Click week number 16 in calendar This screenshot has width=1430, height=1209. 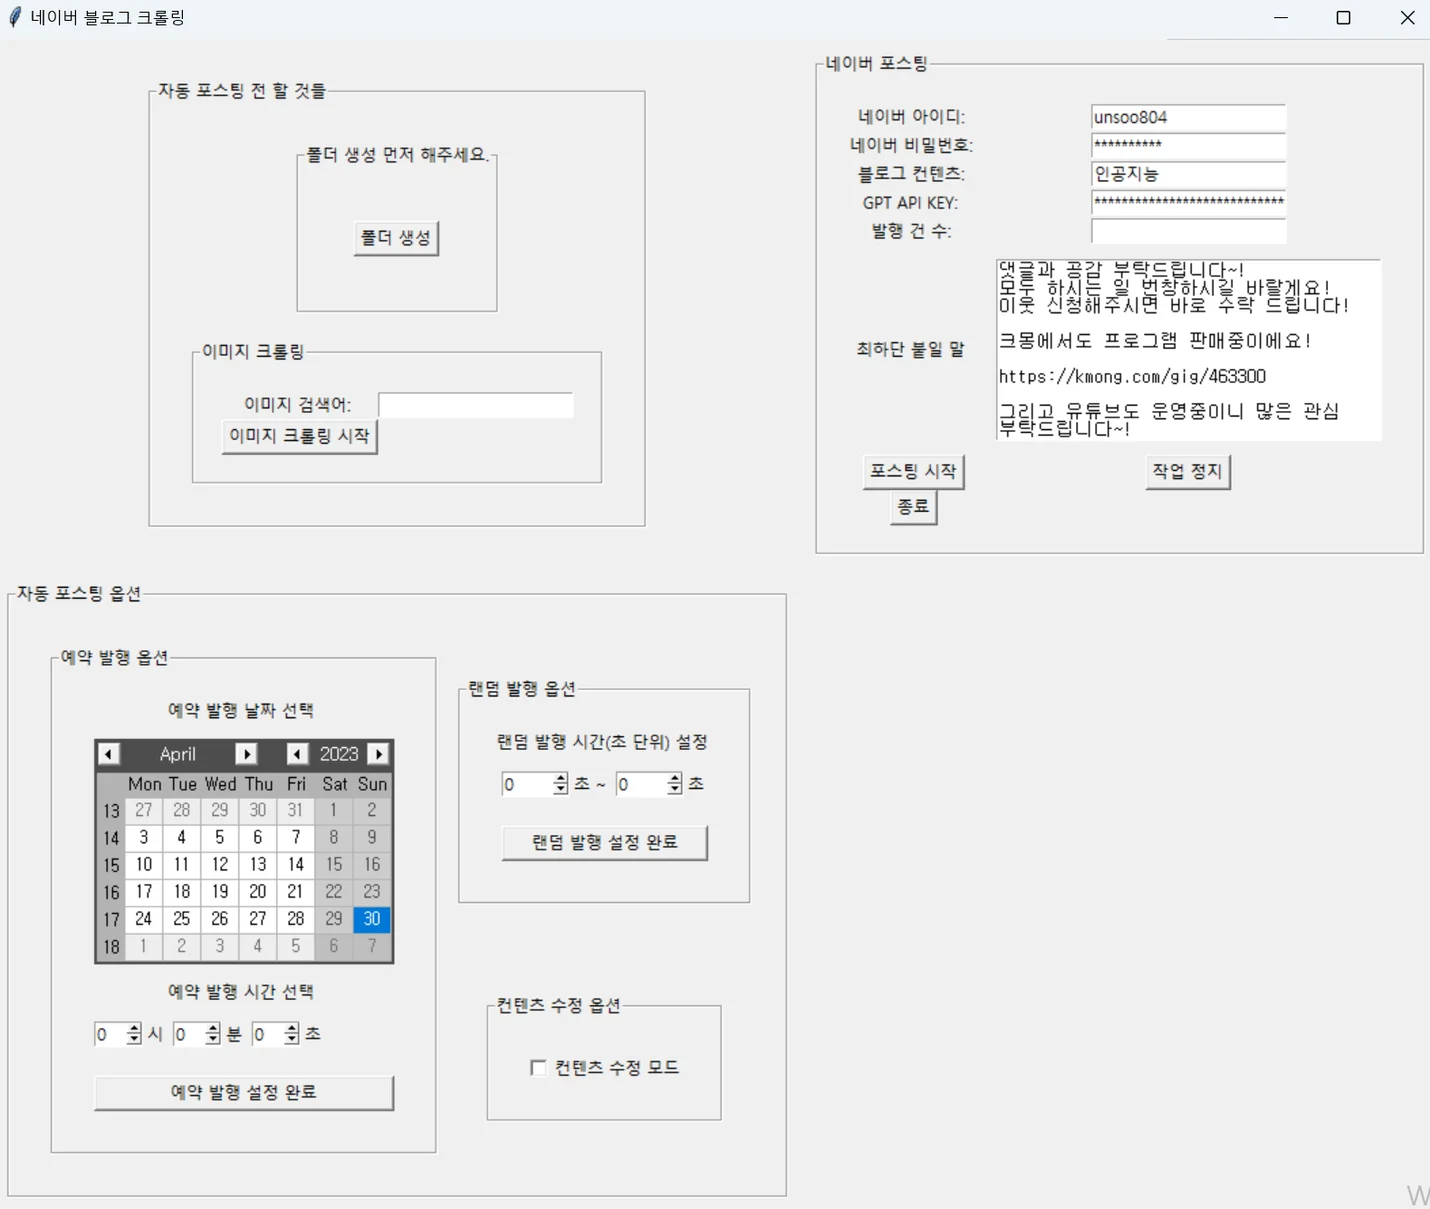tap(111, 892)
